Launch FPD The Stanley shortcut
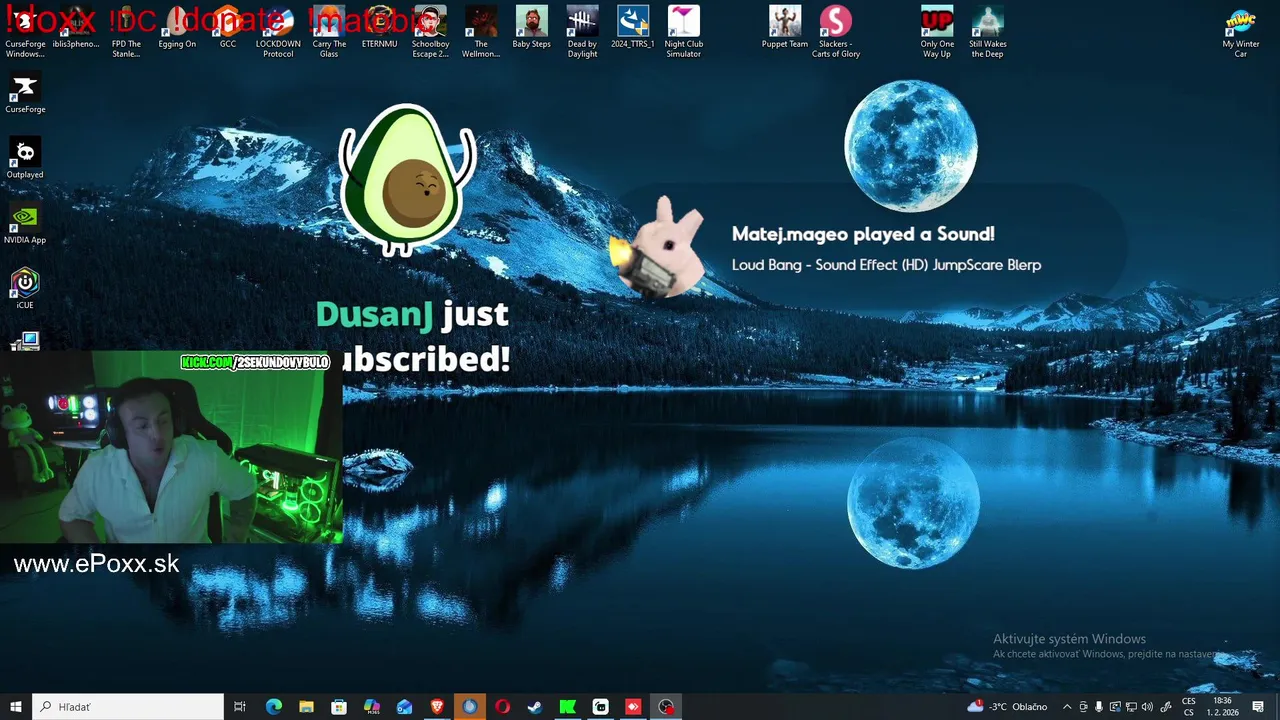The width and height of the screenshot is (1280, 720). [126, 32]
